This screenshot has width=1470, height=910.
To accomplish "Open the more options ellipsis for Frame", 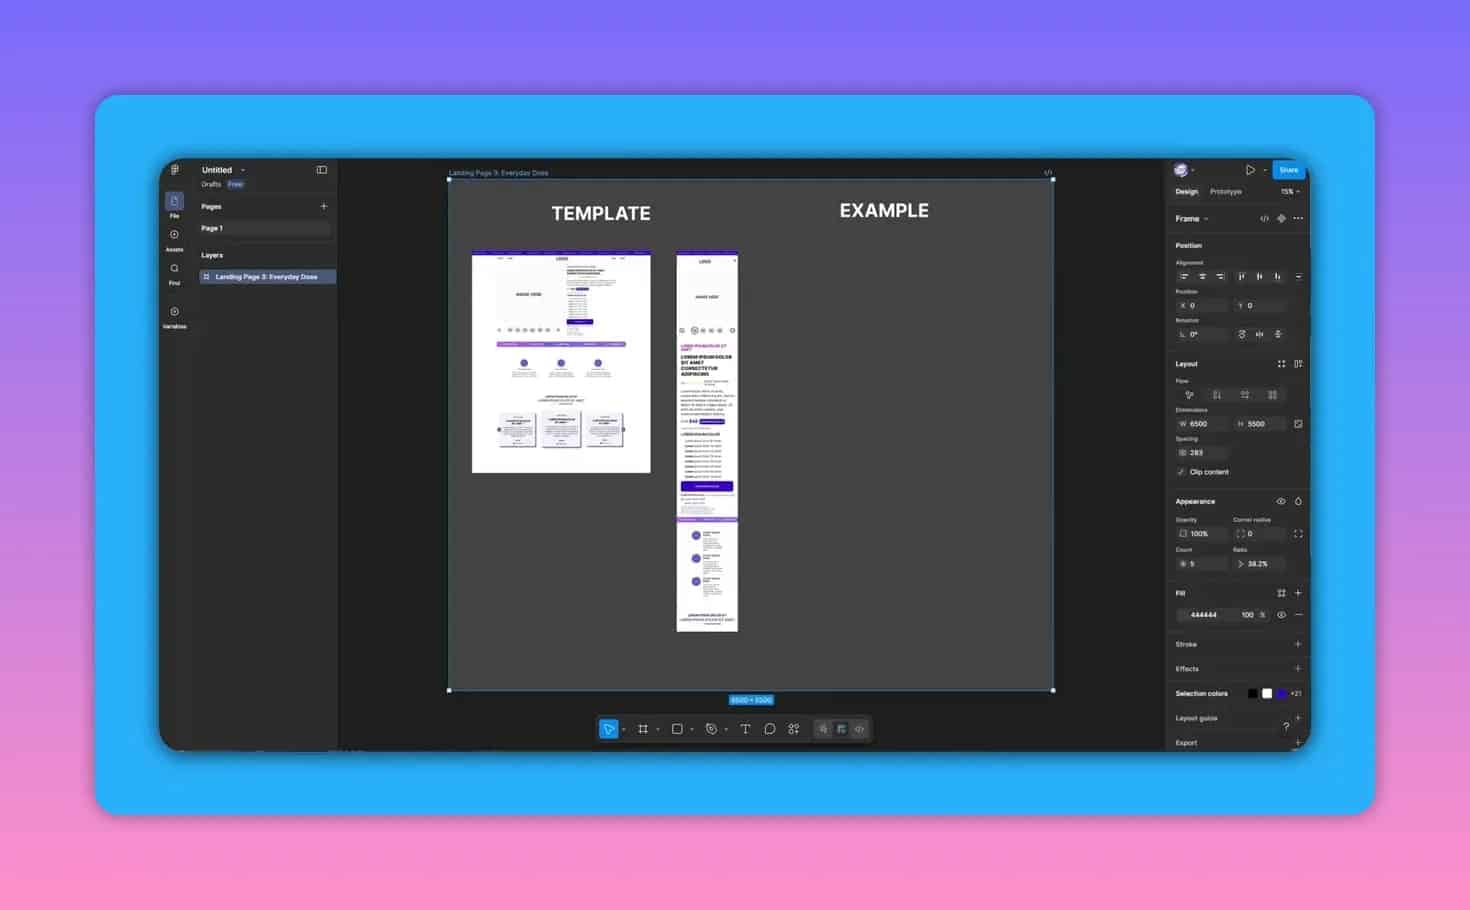I will coord(1298,218).
